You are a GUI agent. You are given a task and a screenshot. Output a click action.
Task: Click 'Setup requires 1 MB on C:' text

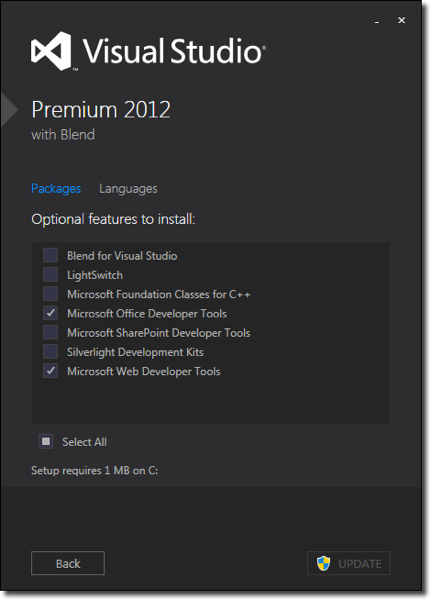[x=95, y=470]
